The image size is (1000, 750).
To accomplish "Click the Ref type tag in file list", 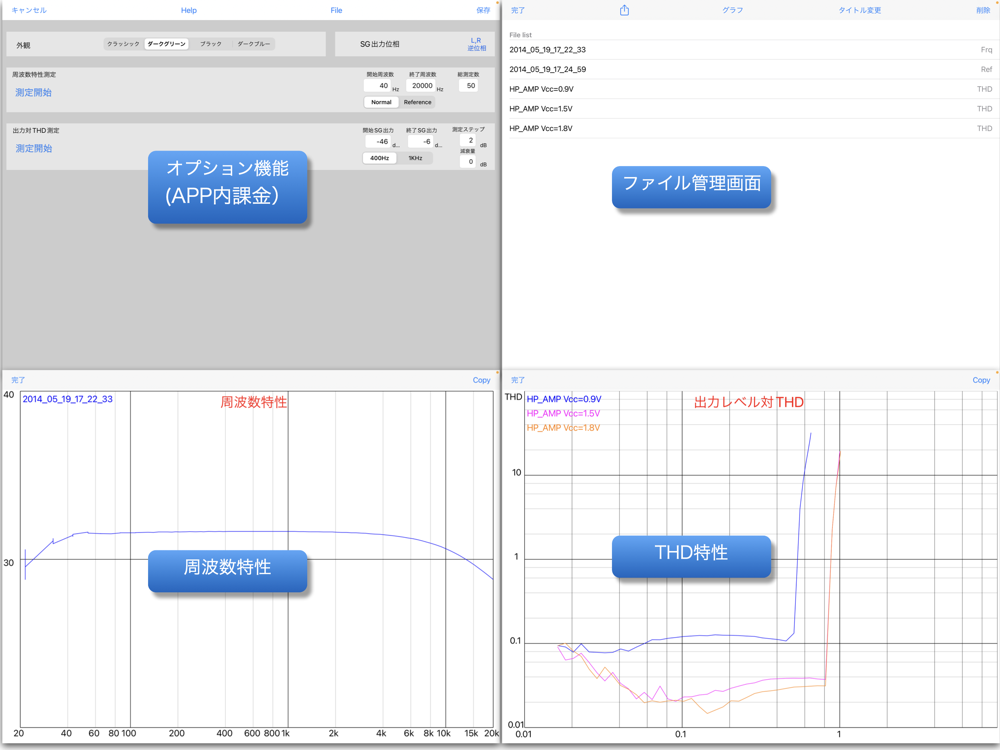I will click(987, 70).
